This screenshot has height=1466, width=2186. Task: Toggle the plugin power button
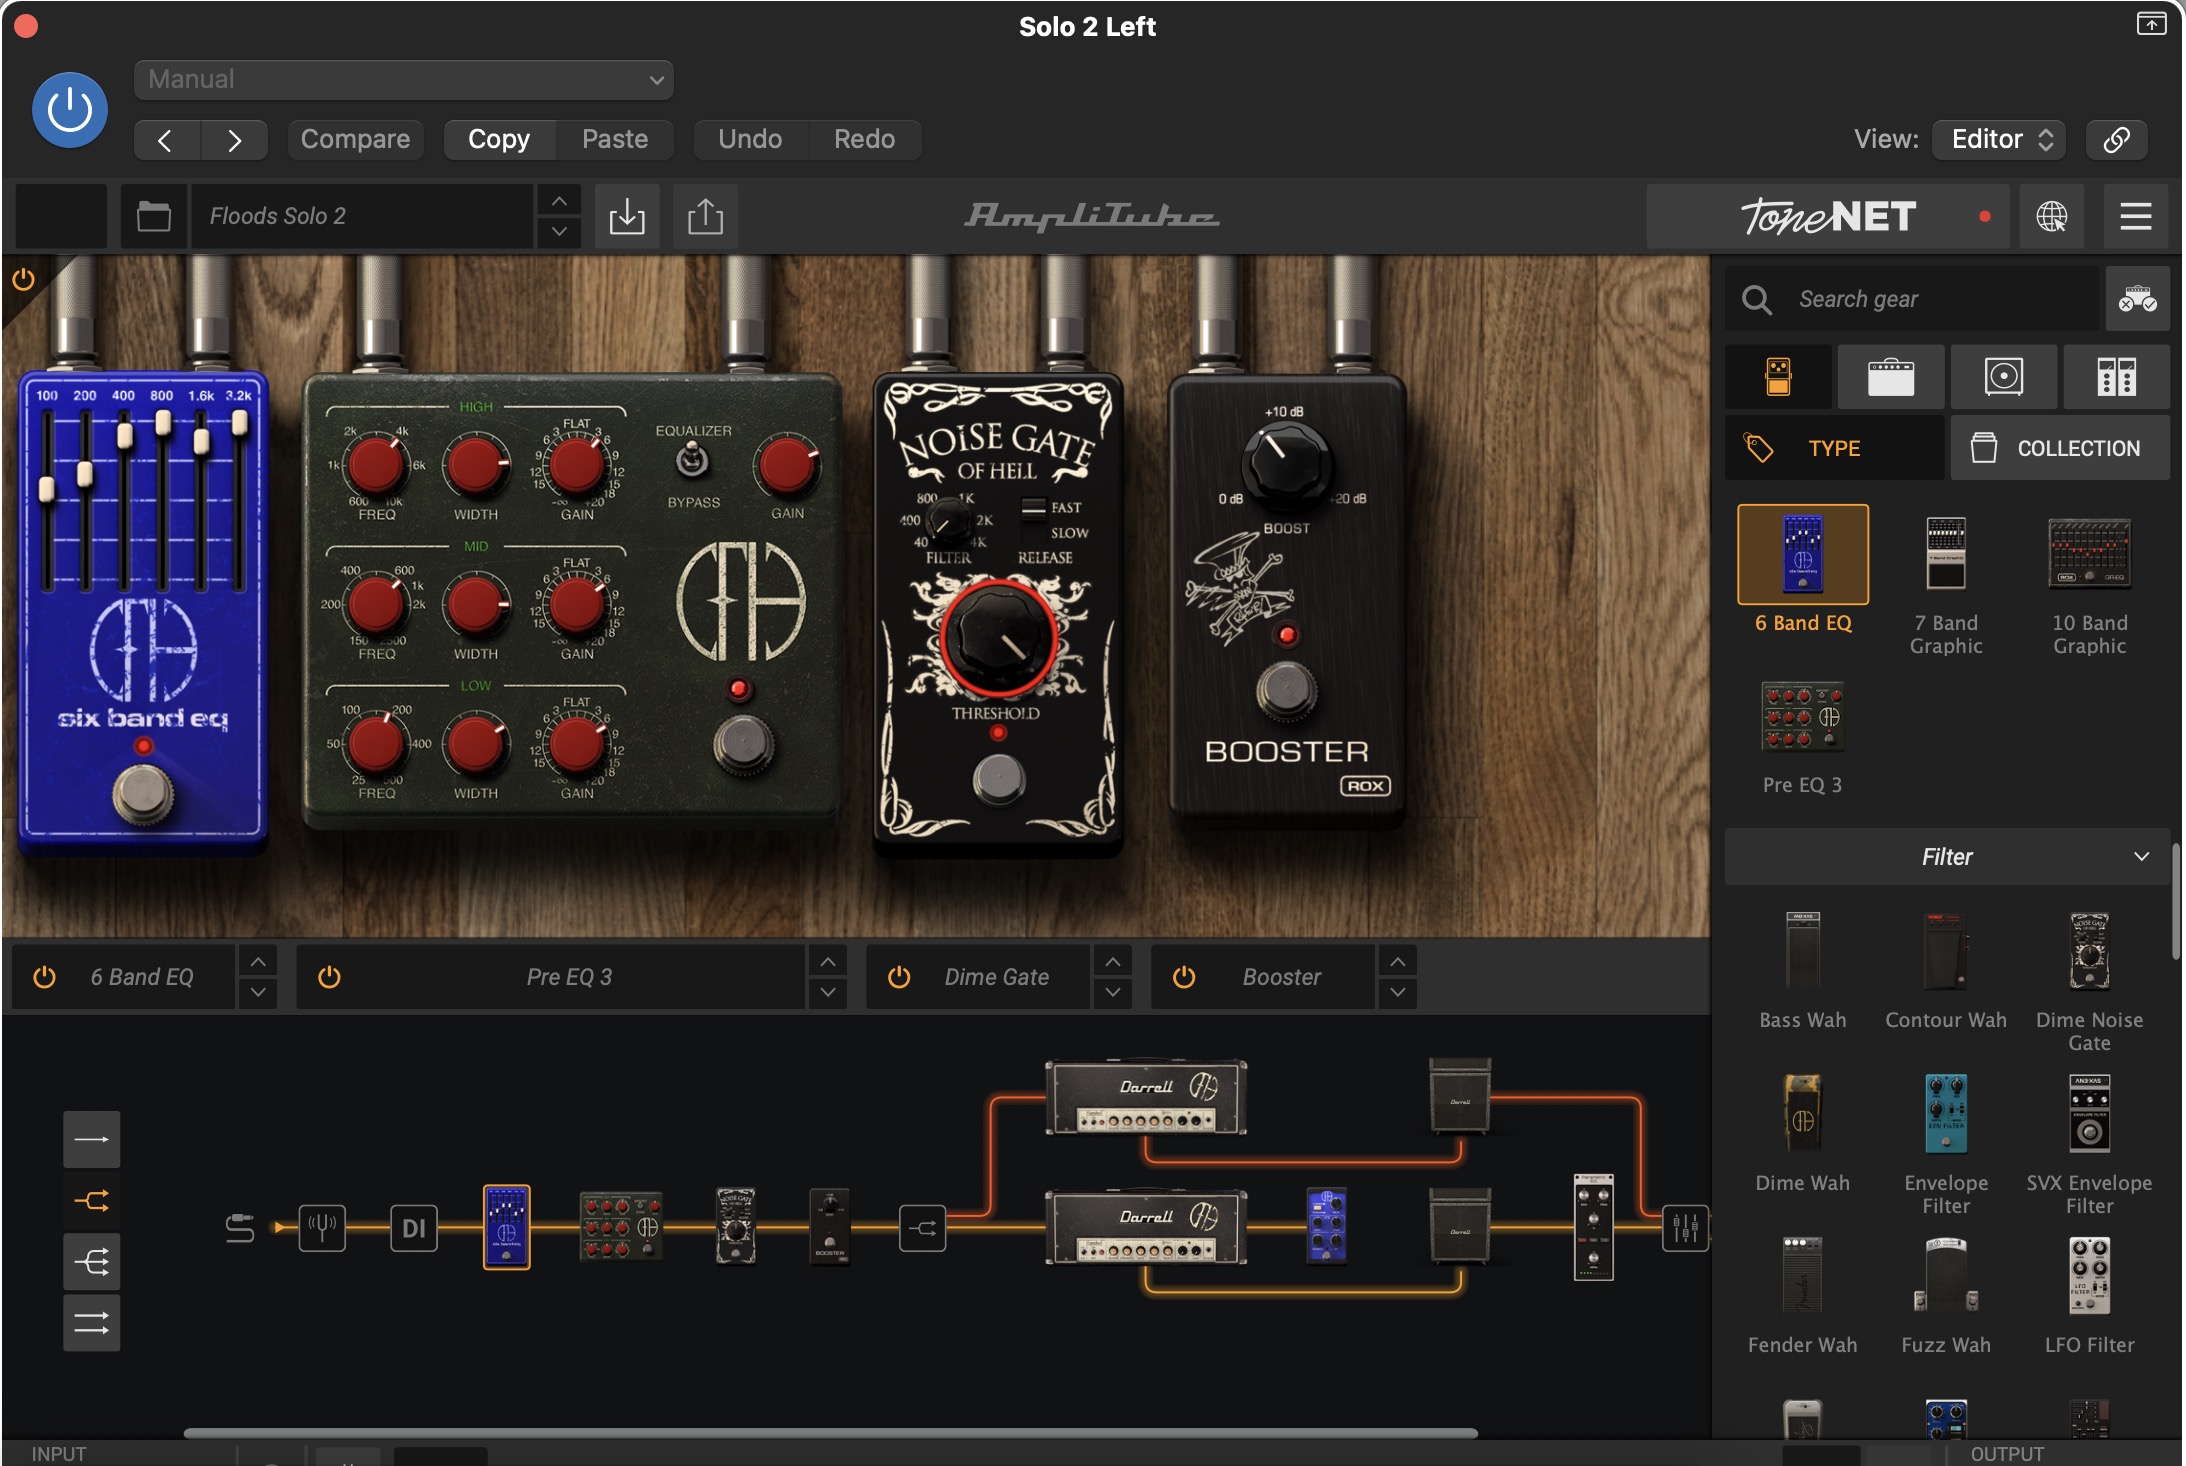69,110
